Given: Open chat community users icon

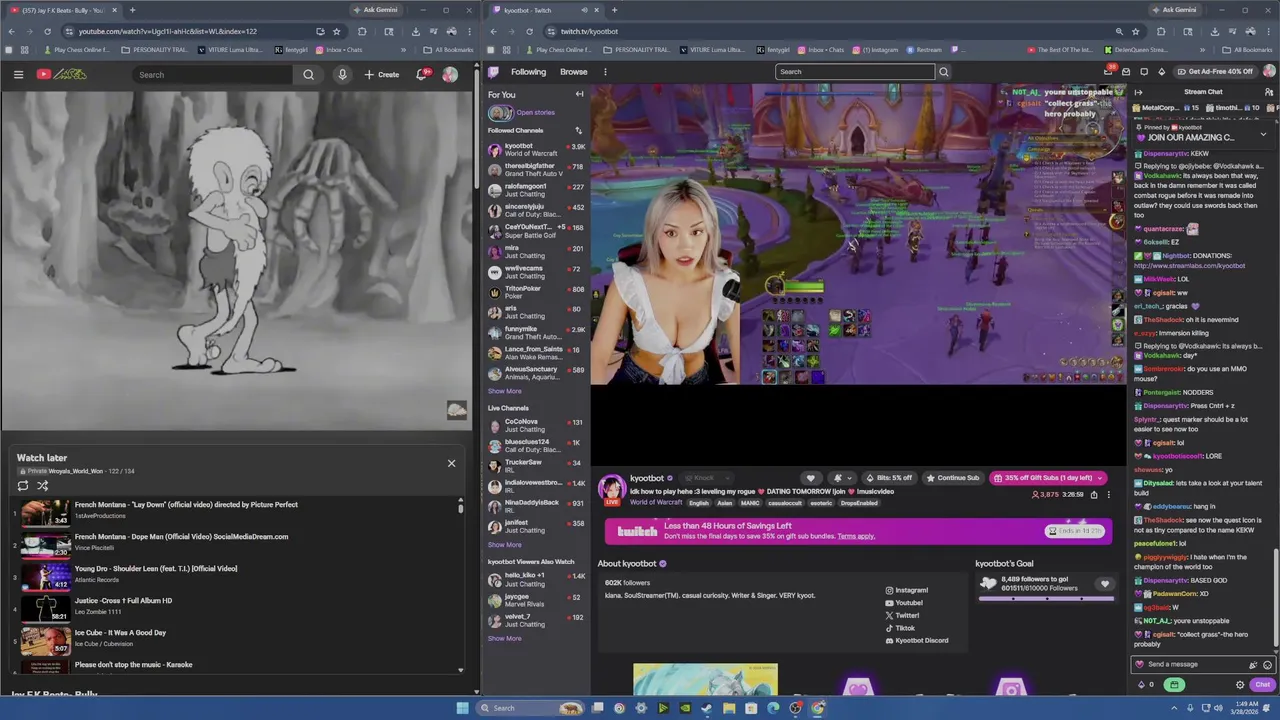Looking at the screenshot, I should pos(1269,92).
